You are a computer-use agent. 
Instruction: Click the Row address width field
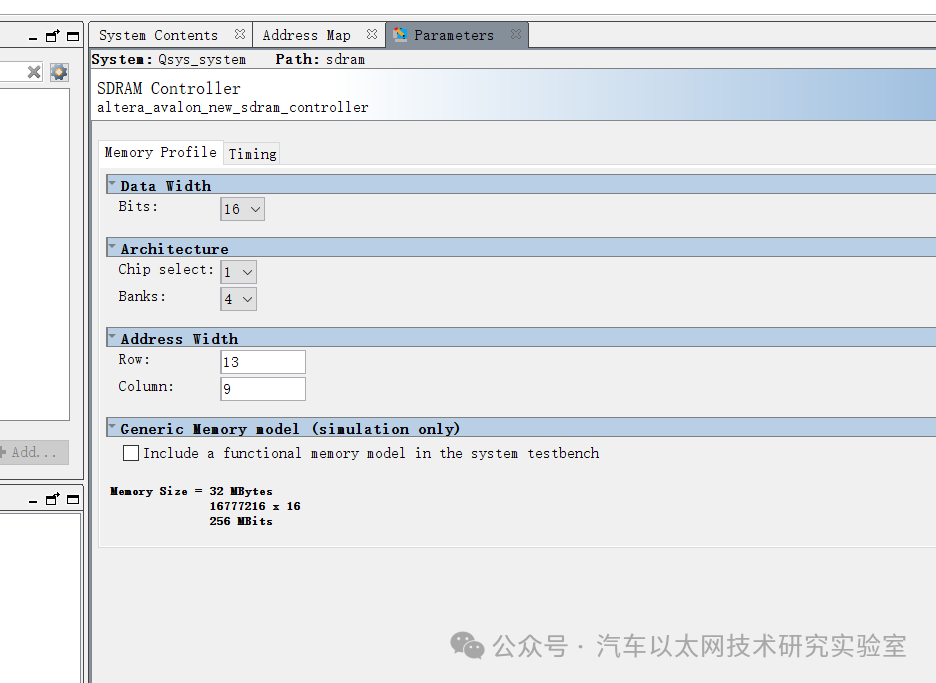(263, 362)
